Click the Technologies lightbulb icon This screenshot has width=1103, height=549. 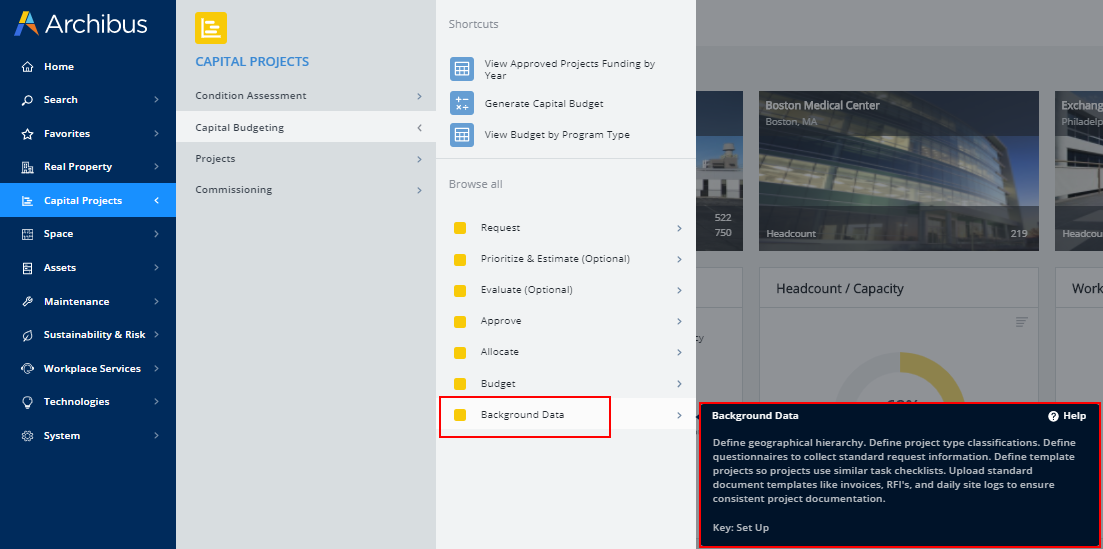coord(27,402)
